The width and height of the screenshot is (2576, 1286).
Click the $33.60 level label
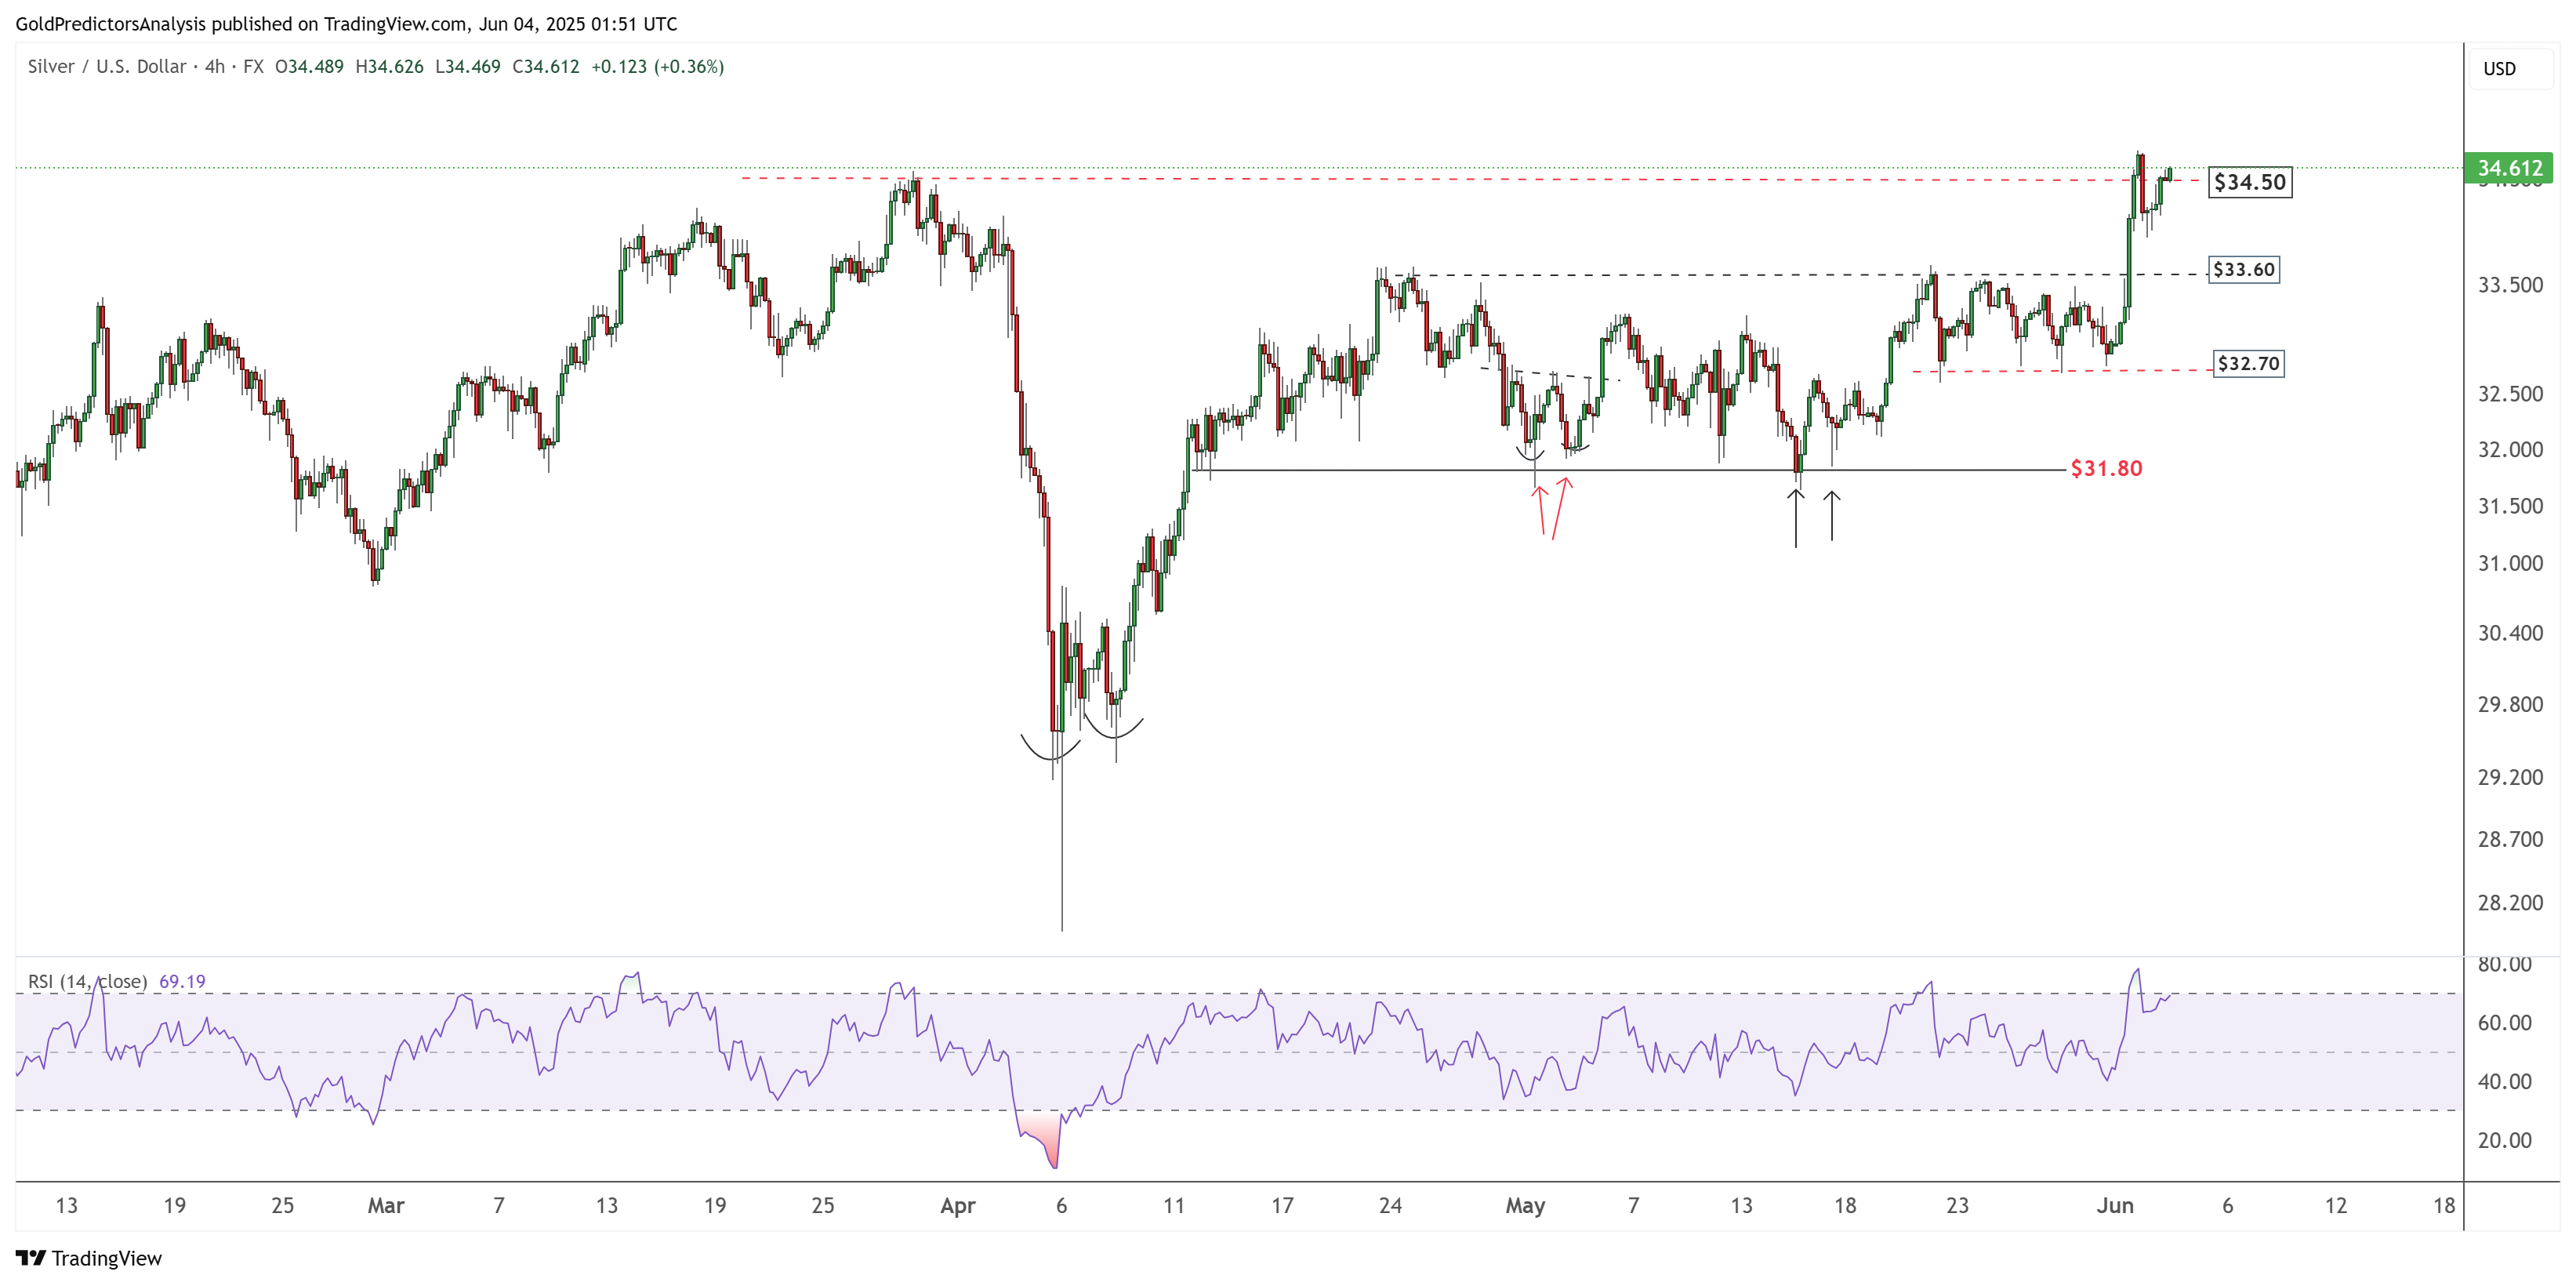tap(2244, 269)
